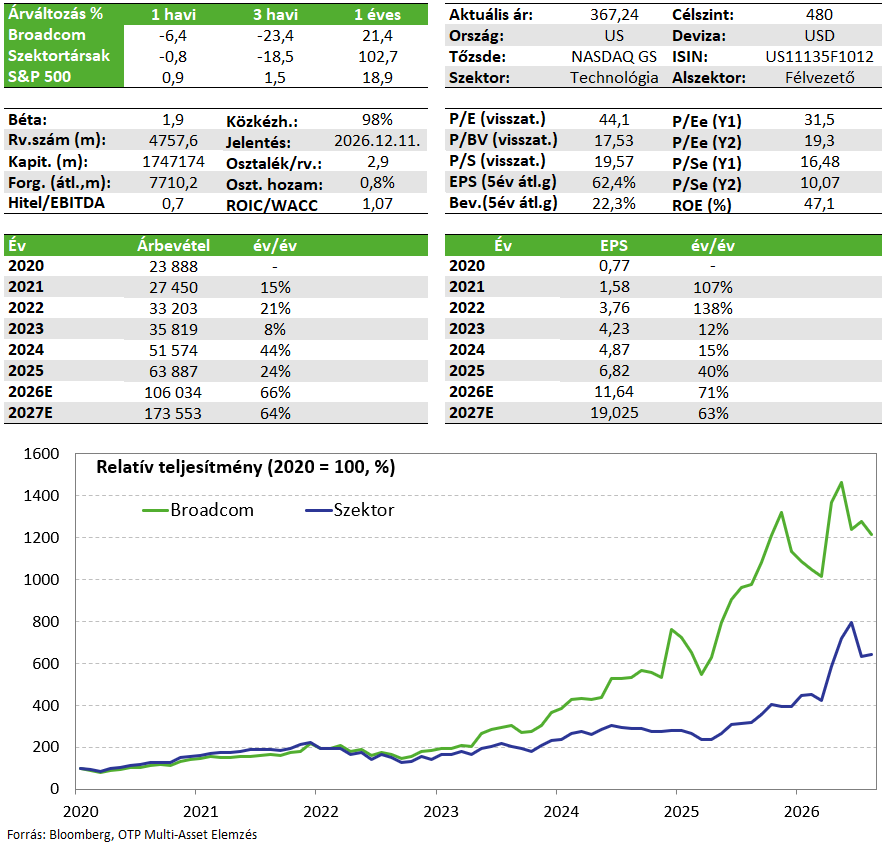Click the 2027E EPS value 19,025
888x846 pixels.
(x=614, y=413)
